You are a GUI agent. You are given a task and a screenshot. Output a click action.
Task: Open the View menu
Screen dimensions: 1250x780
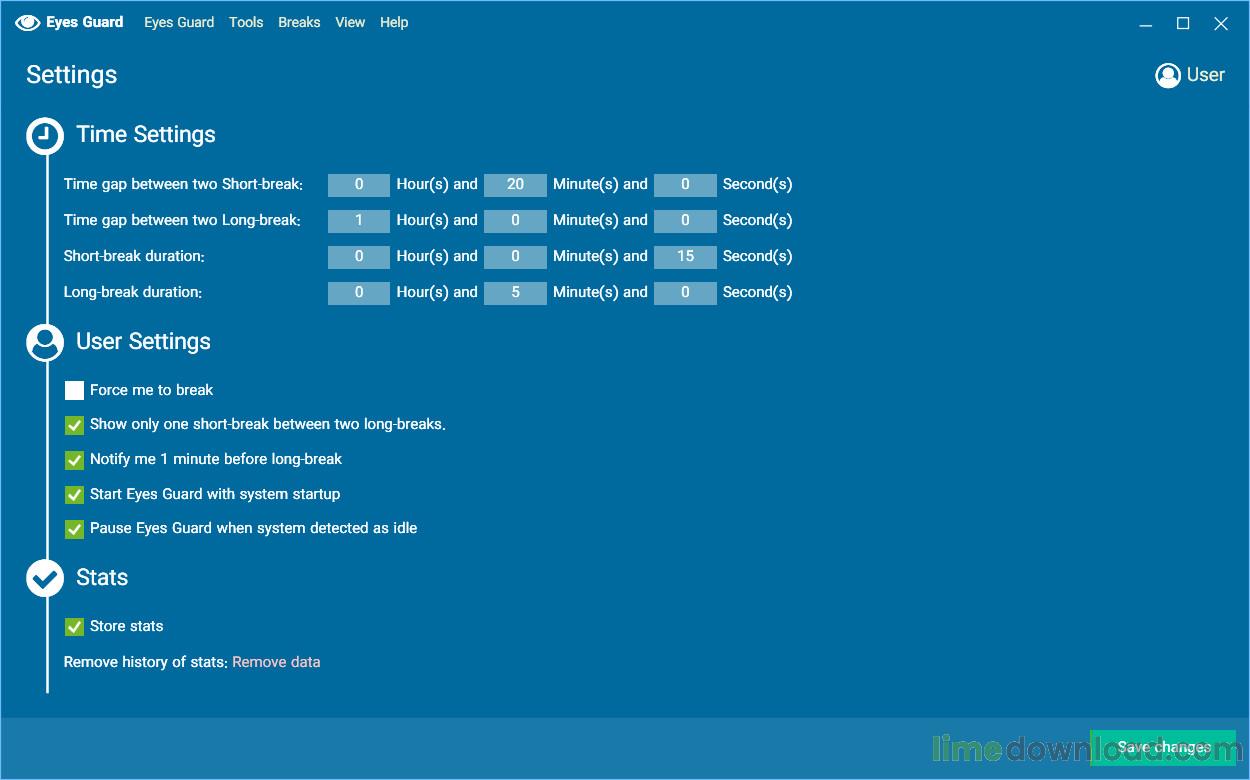click(350, 22)
